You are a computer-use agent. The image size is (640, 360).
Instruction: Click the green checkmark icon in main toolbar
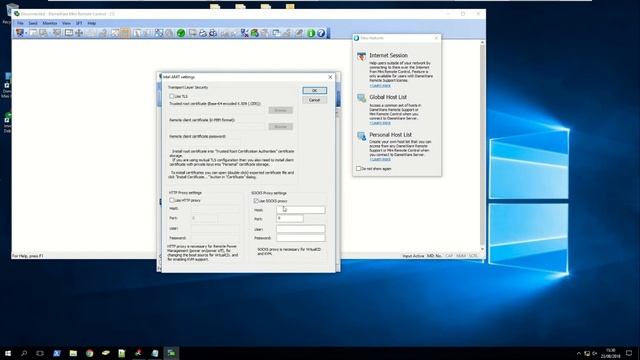(x=181, y=33)
